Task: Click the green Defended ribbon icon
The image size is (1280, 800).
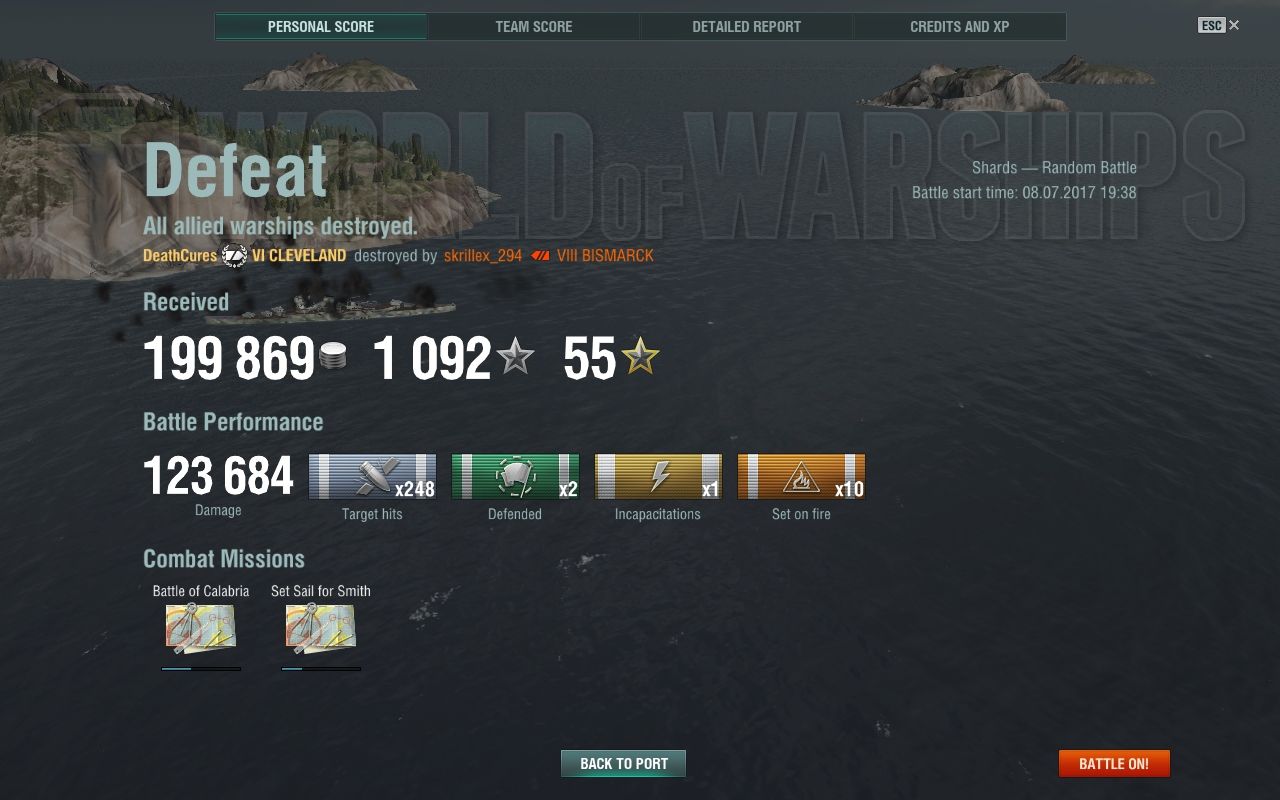Action: [515, 476]
